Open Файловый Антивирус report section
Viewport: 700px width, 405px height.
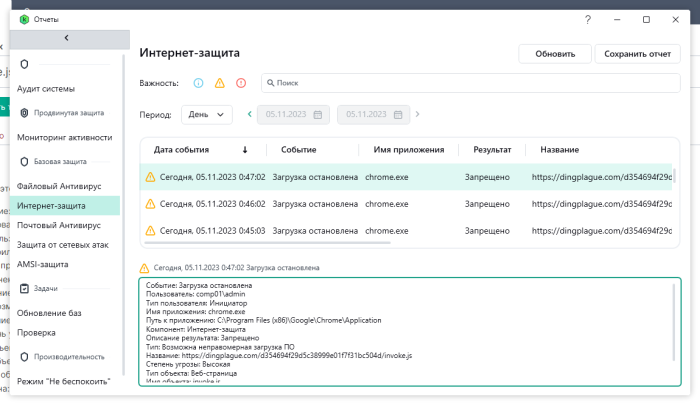[59, 186]
